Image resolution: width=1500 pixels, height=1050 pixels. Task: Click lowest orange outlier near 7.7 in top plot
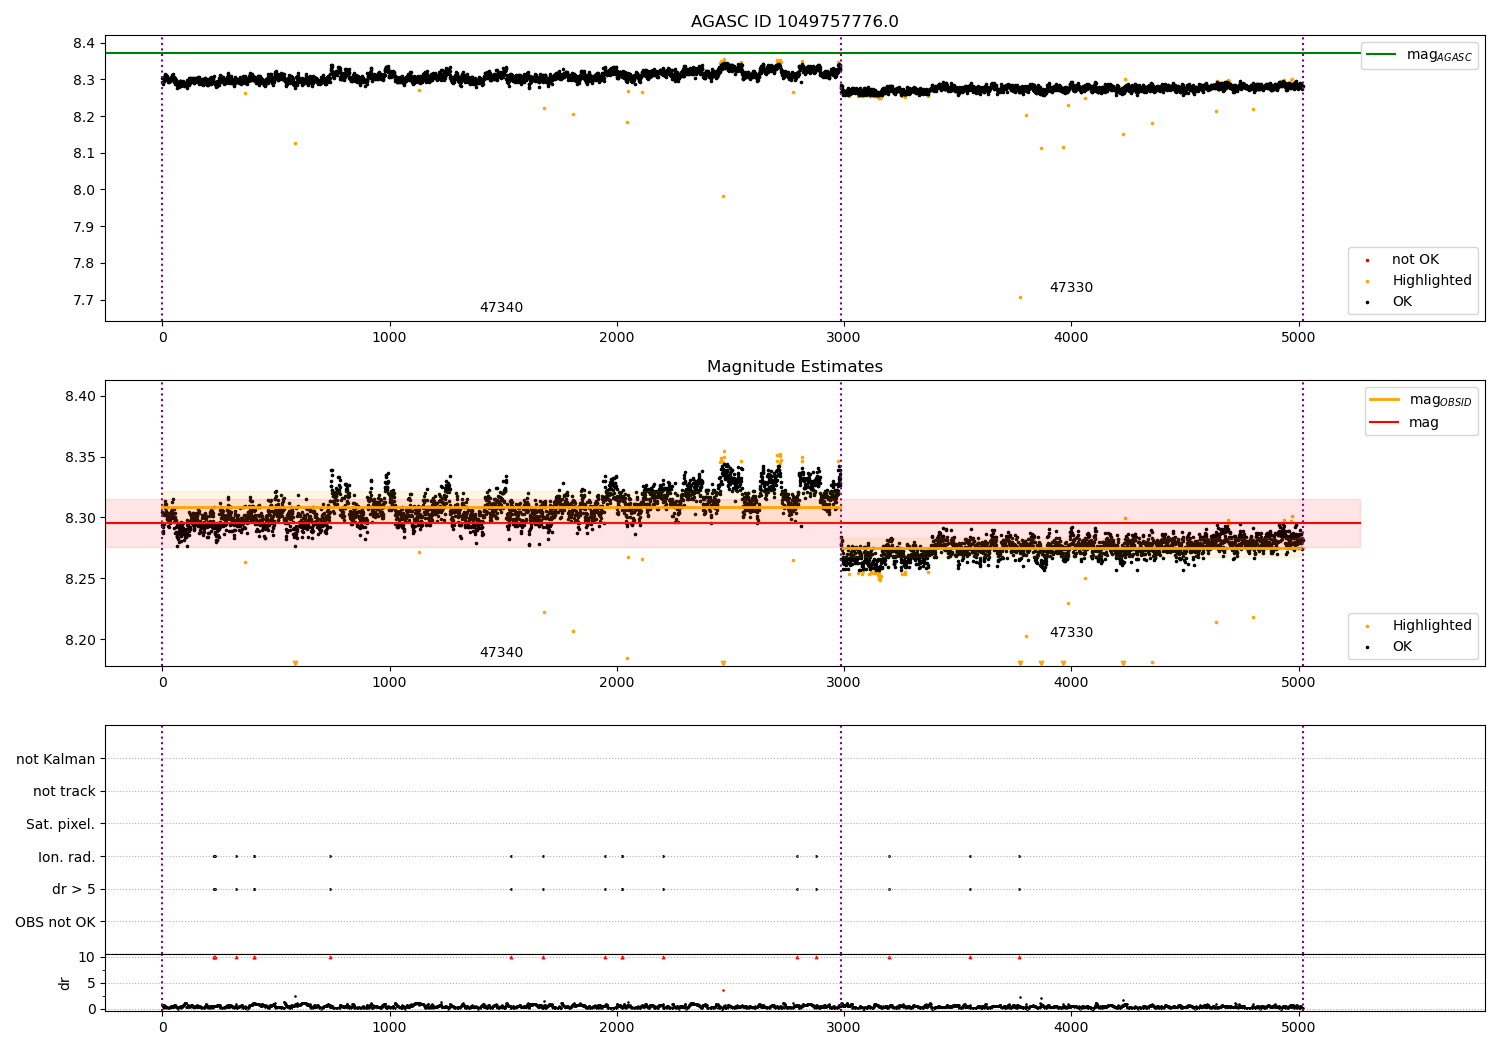point(1020,297)
